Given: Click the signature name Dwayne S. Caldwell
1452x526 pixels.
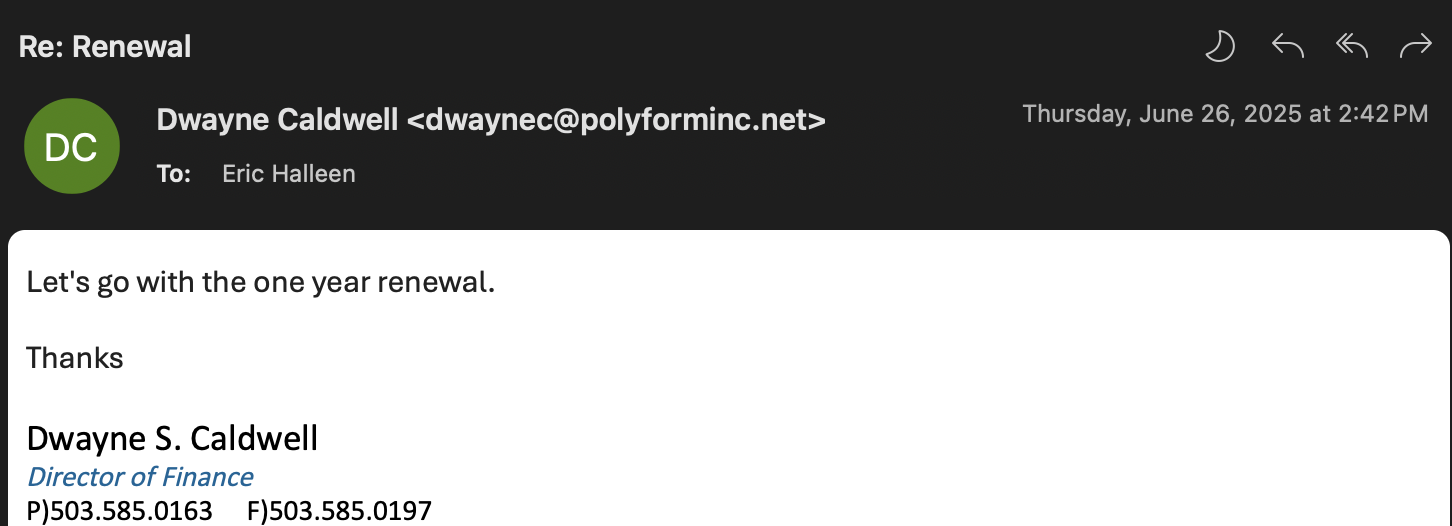Looking at the screenshot, I should click(172, 438).
